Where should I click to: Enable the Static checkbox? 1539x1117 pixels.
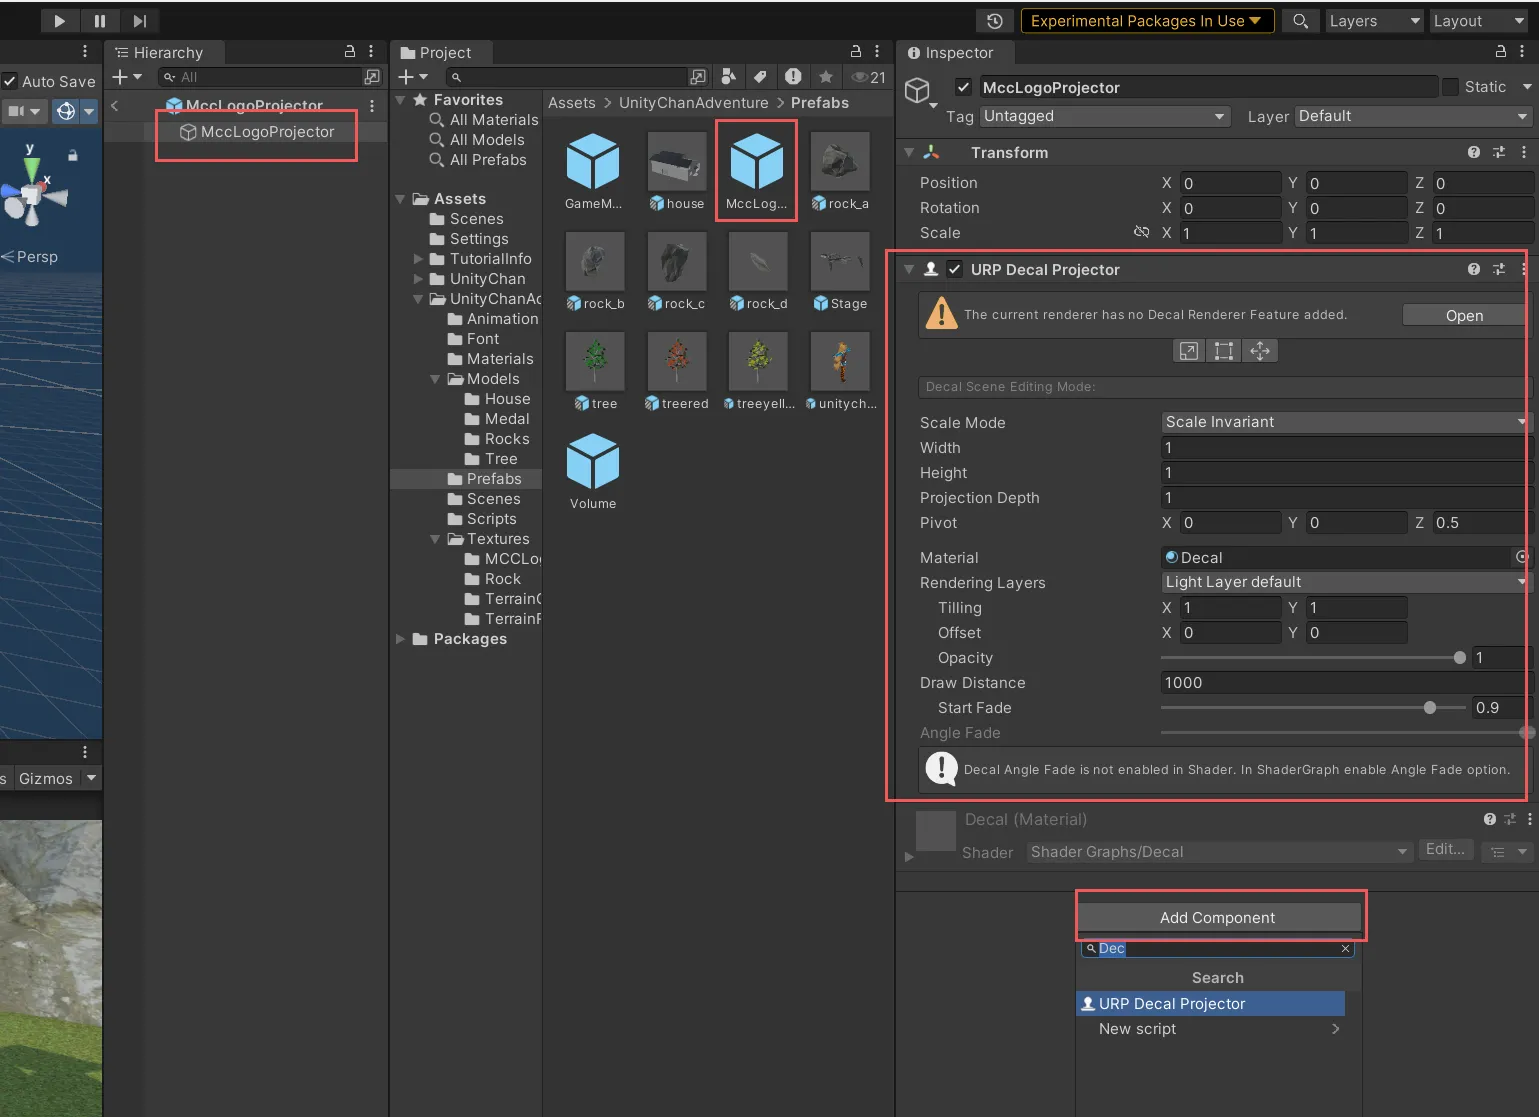[1450, 87]
